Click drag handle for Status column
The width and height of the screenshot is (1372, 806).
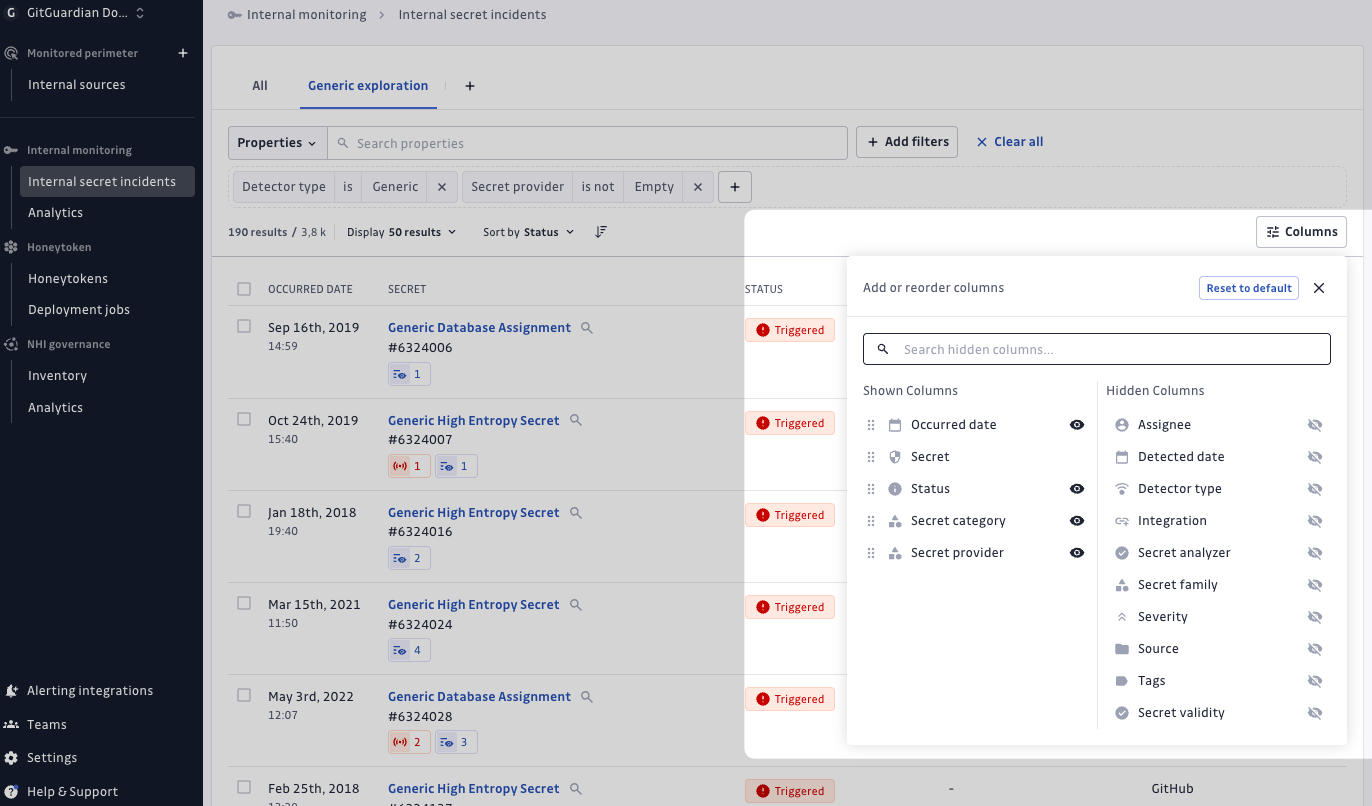pyautogui.click(x=870, y=489)
